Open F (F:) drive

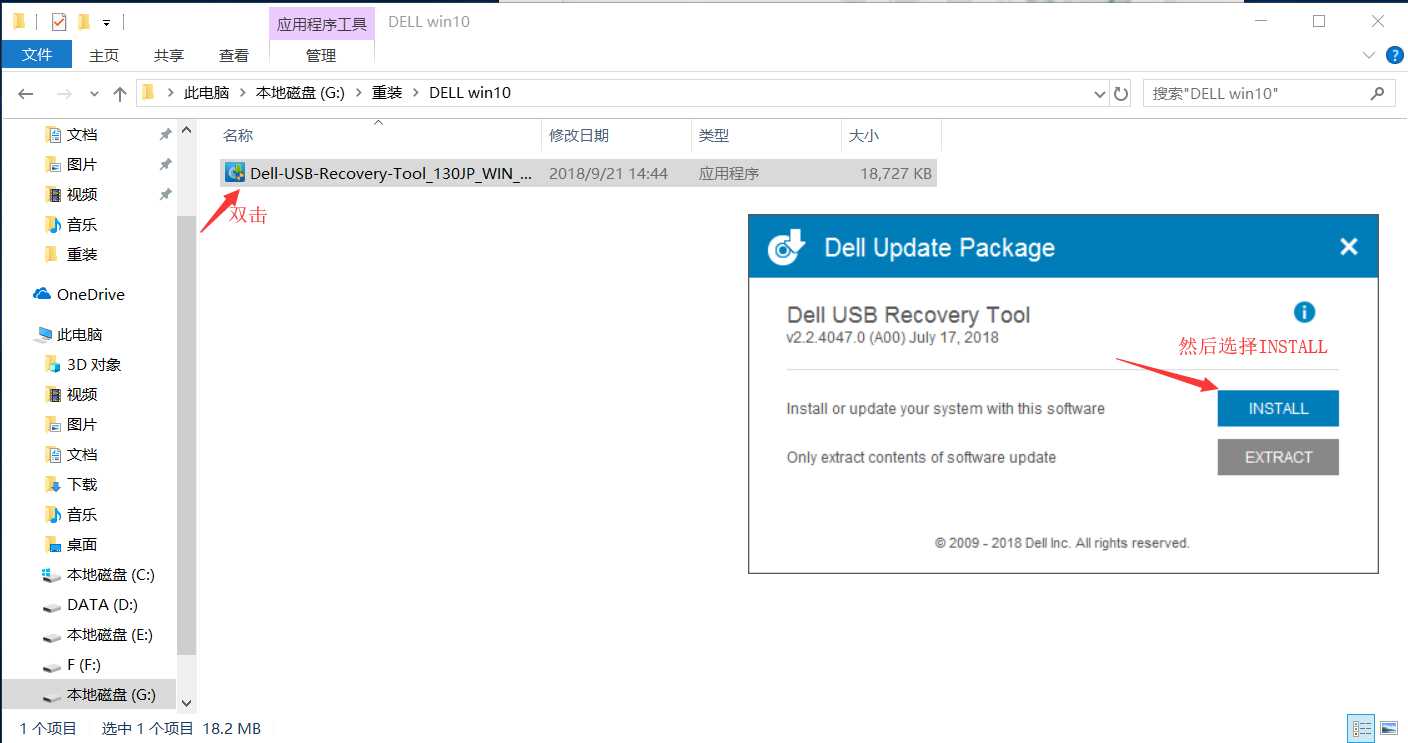click(83, 664)
